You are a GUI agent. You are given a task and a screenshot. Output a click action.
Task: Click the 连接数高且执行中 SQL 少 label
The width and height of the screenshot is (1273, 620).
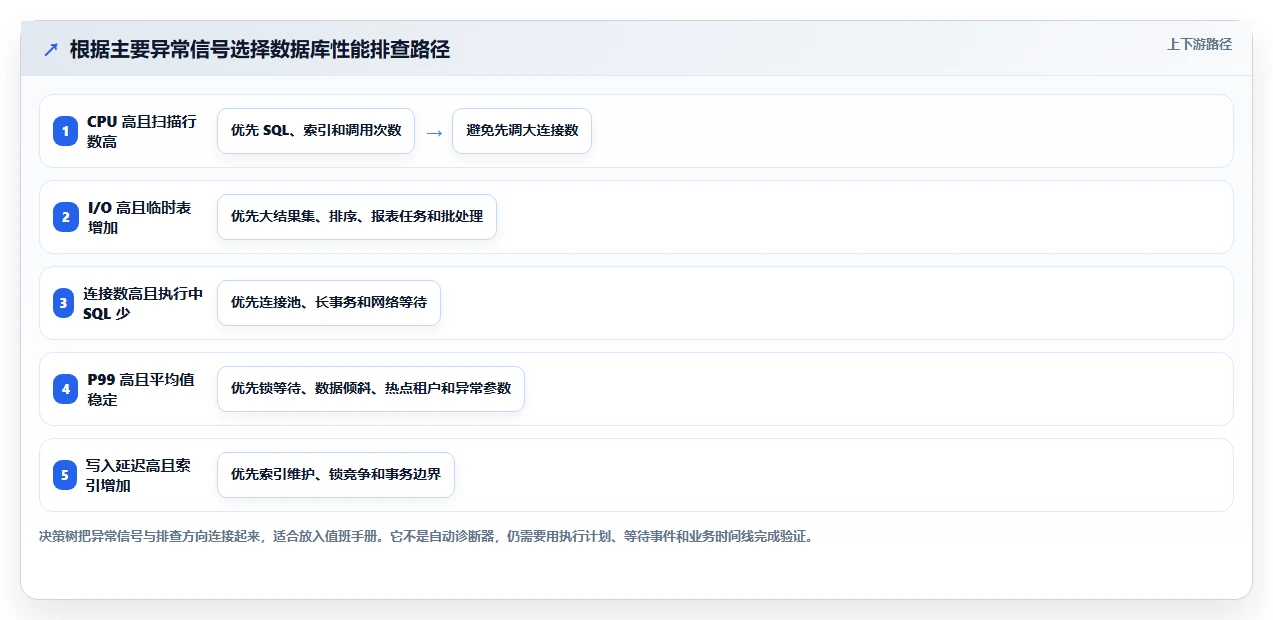143,303
